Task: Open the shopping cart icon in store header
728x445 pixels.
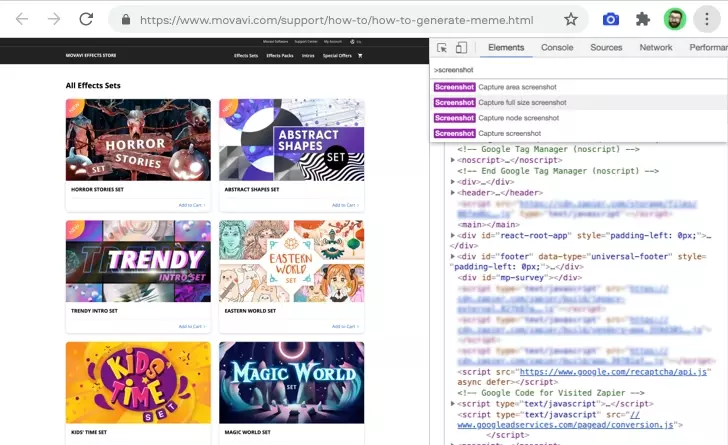Action: (x=360, y=56)
